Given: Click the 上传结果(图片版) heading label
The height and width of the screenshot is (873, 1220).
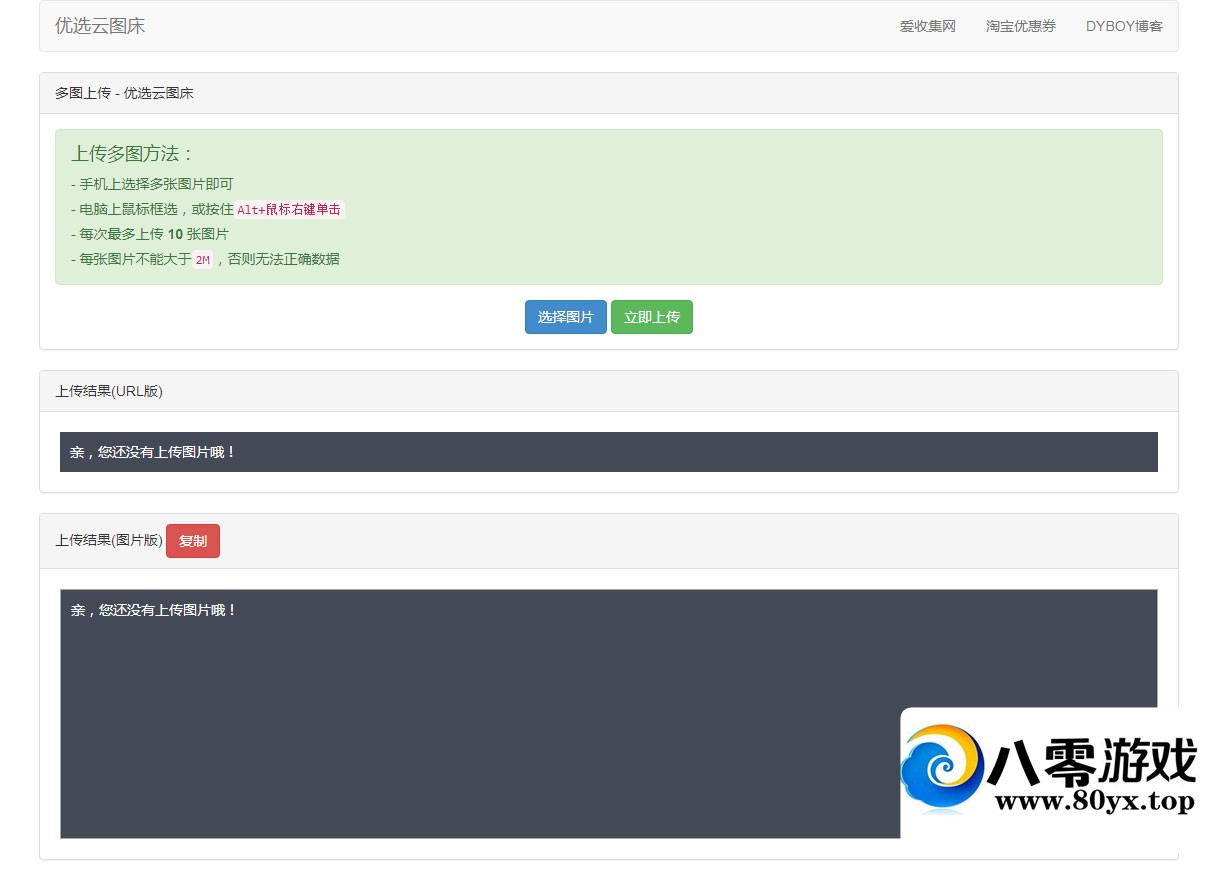Looking at the screenshot, I should 109,540.
